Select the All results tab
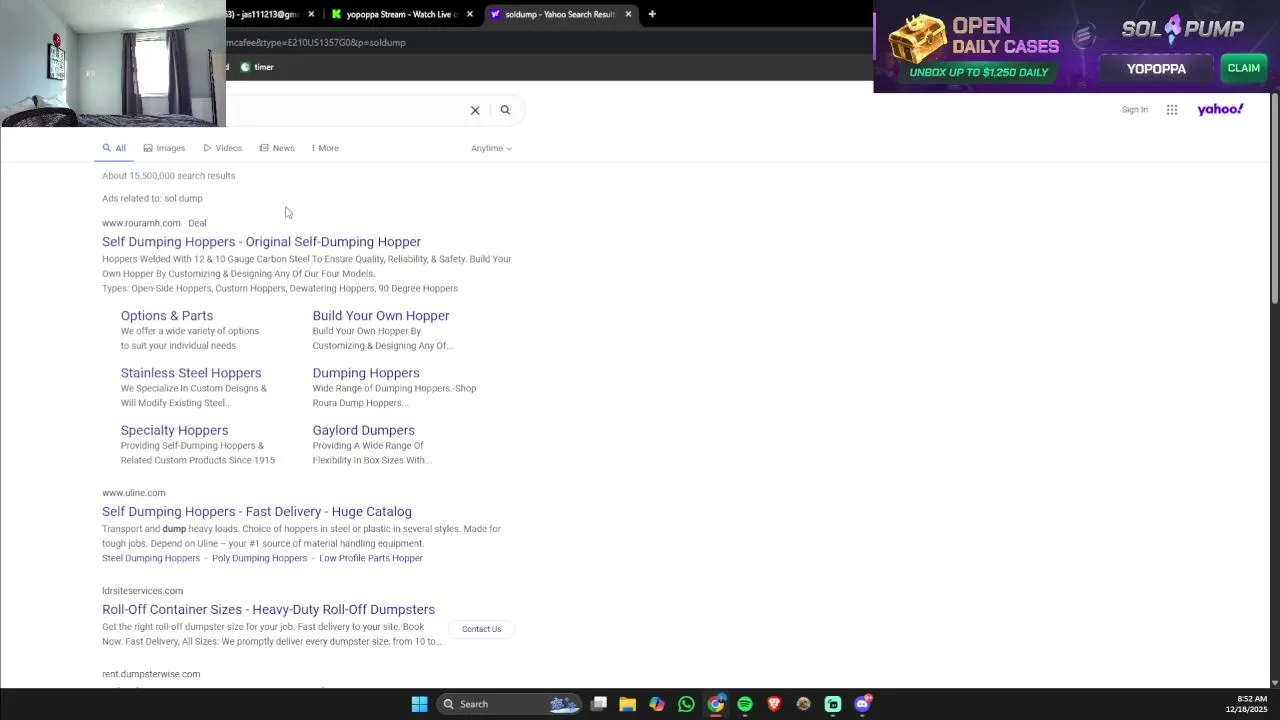1280x720 pixels. 114,148
